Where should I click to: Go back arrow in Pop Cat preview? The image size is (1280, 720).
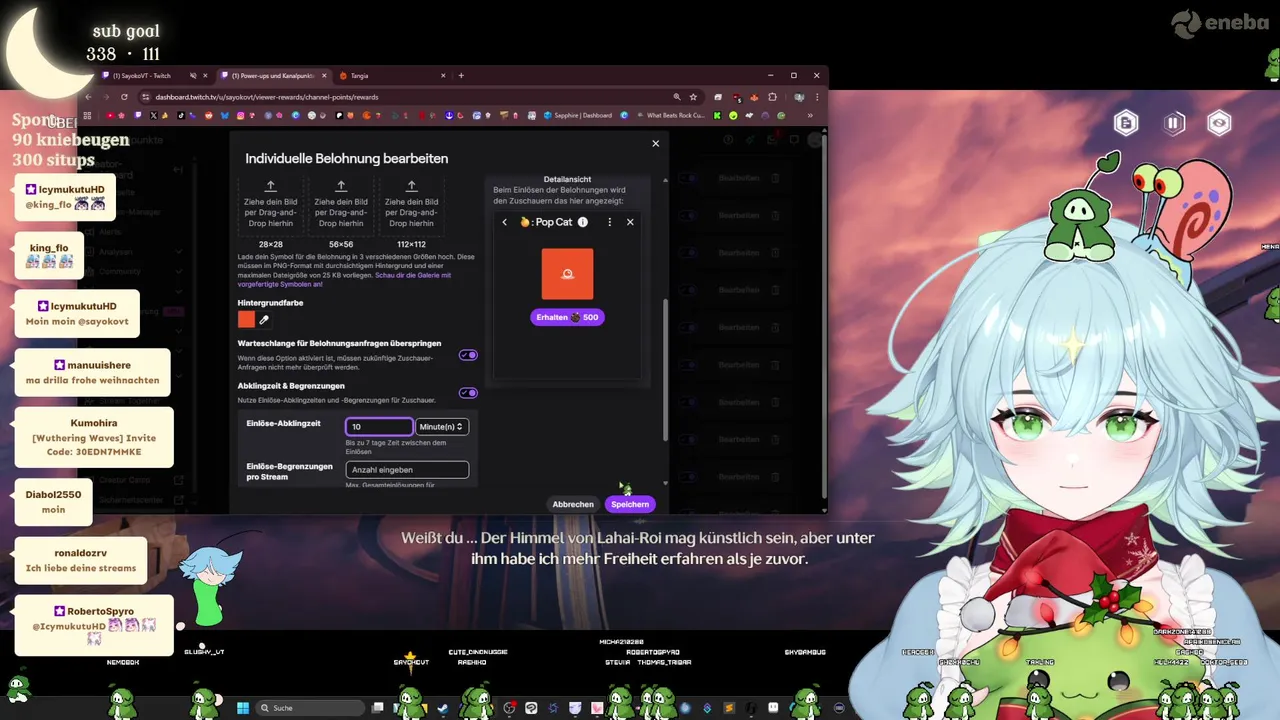tap(505, 222)
